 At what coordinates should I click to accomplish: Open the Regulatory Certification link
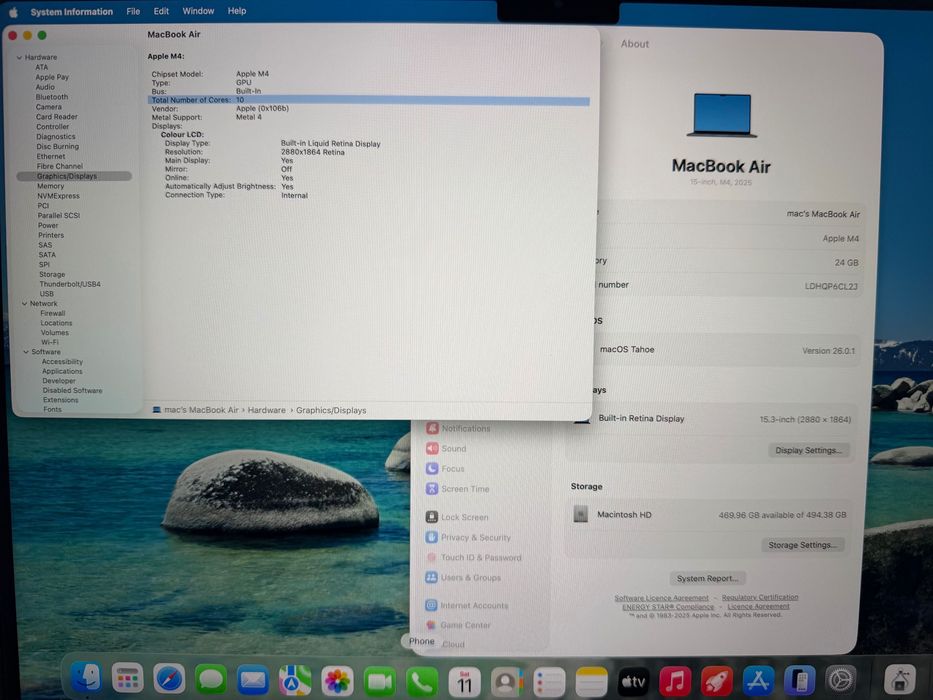pos(760,597)
